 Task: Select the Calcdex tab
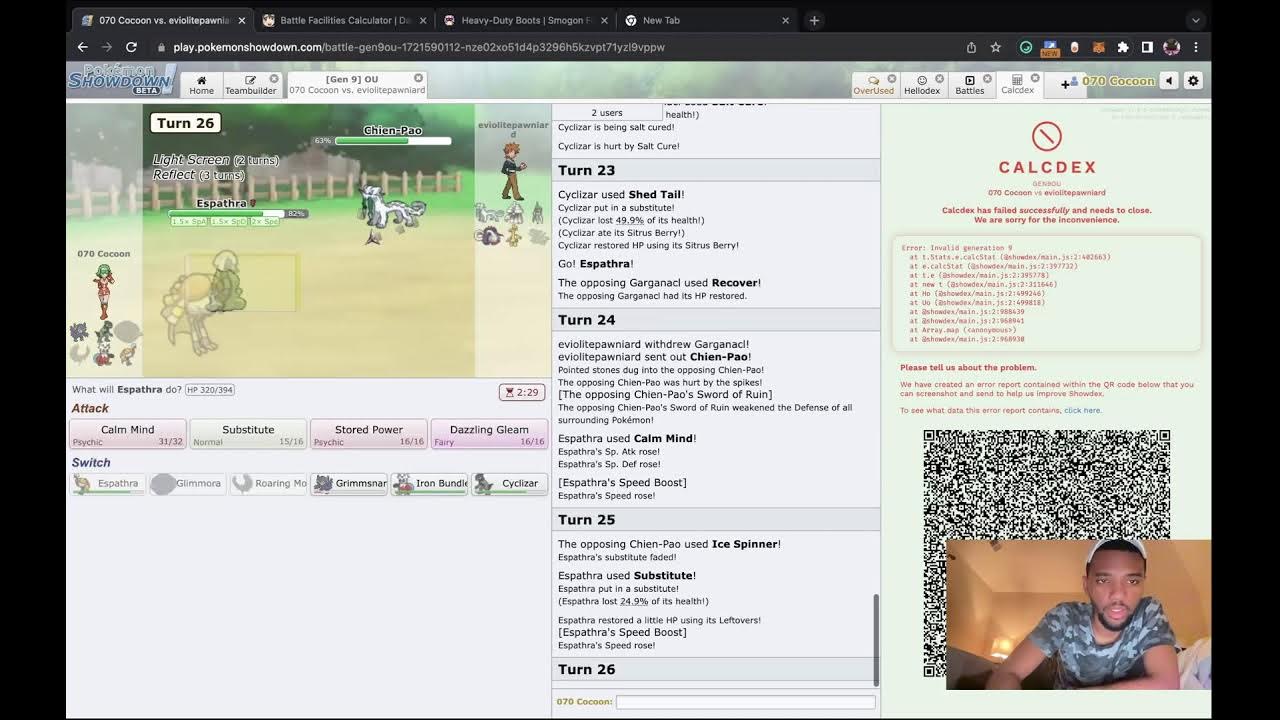tap(1017, 85)
